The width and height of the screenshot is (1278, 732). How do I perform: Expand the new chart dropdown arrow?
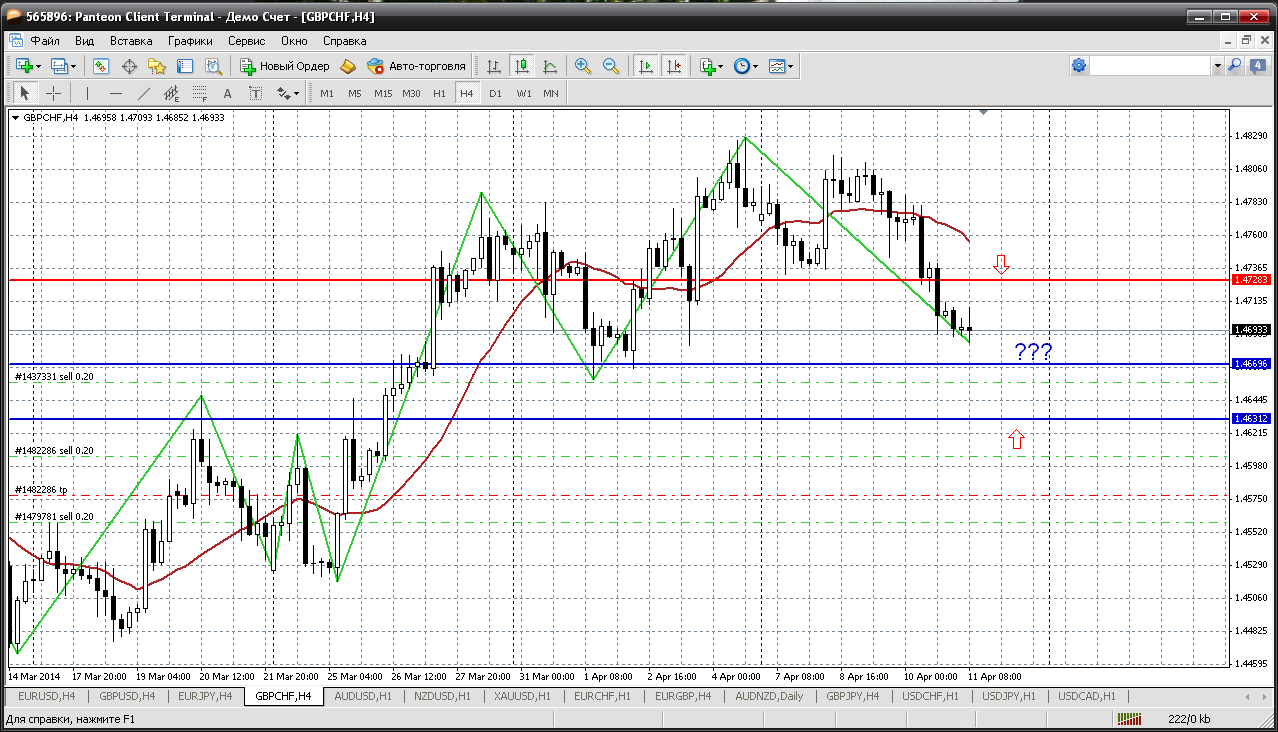(x=38, y=67)
